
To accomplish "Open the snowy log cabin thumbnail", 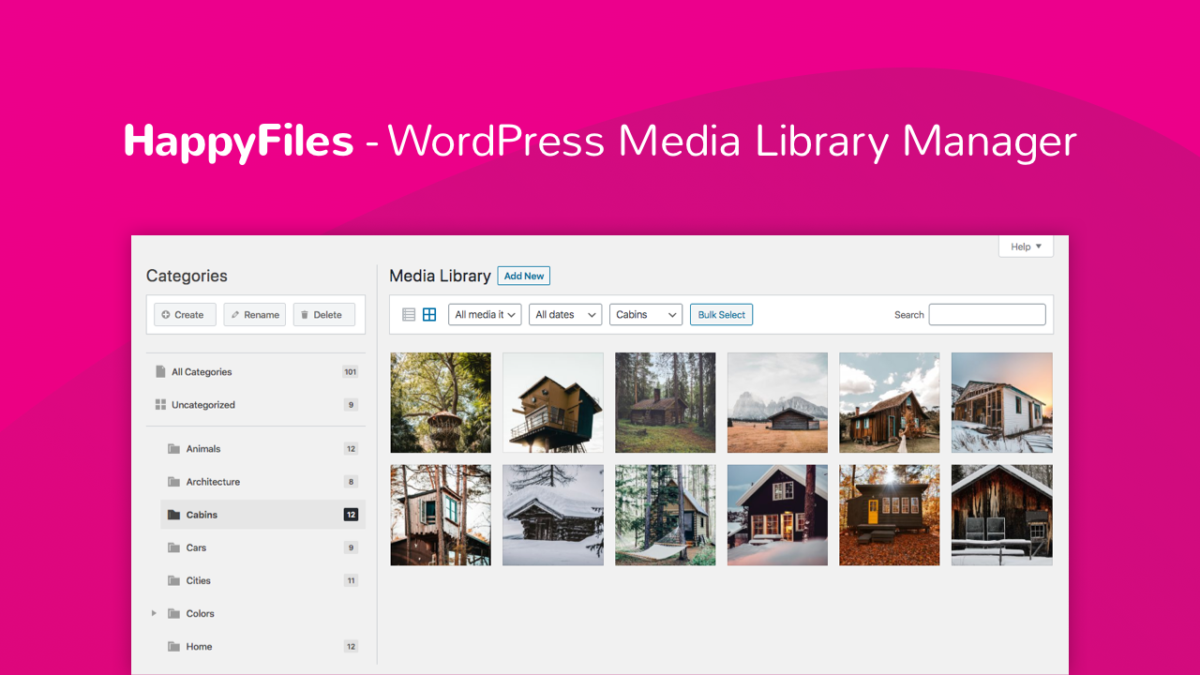I will click(x=553, y=514).
